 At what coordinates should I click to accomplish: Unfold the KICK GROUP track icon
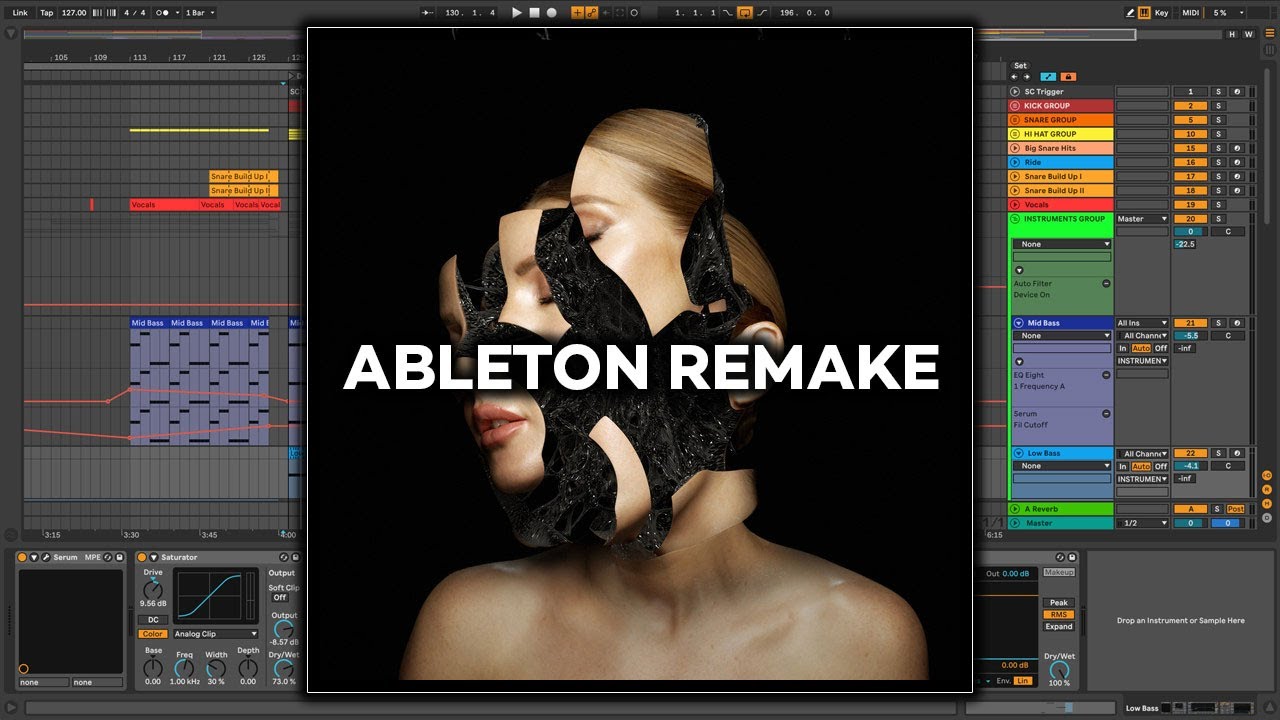1015,106
